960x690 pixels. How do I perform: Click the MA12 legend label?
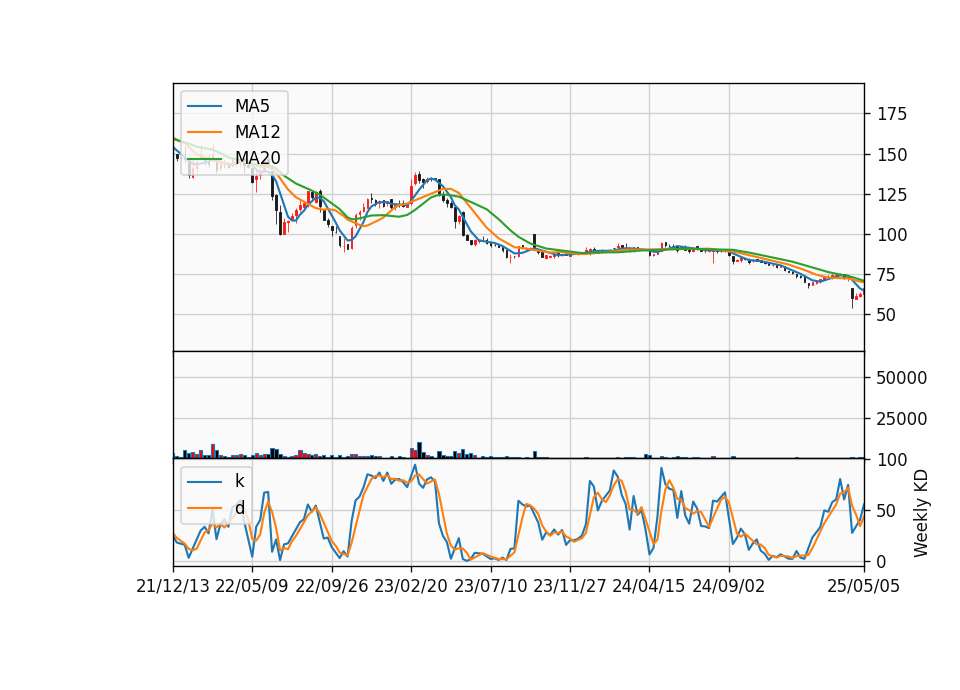pos(257,132)
